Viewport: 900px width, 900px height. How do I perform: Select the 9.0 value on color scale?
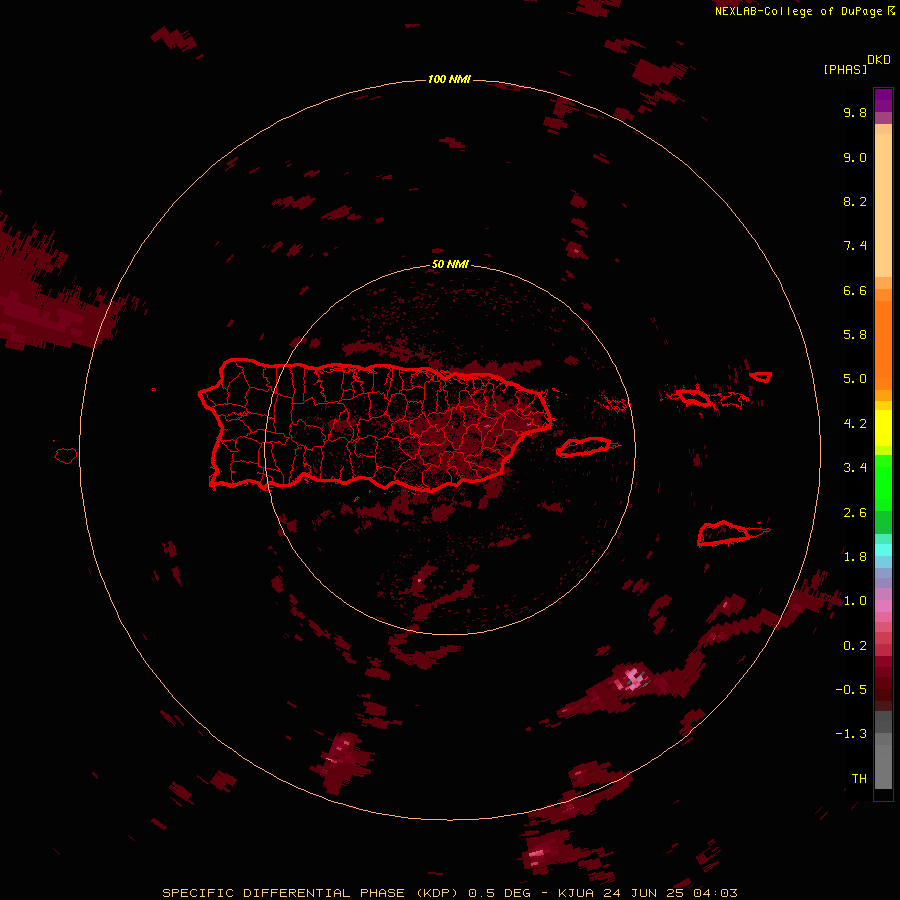click(x=855, y=157)
